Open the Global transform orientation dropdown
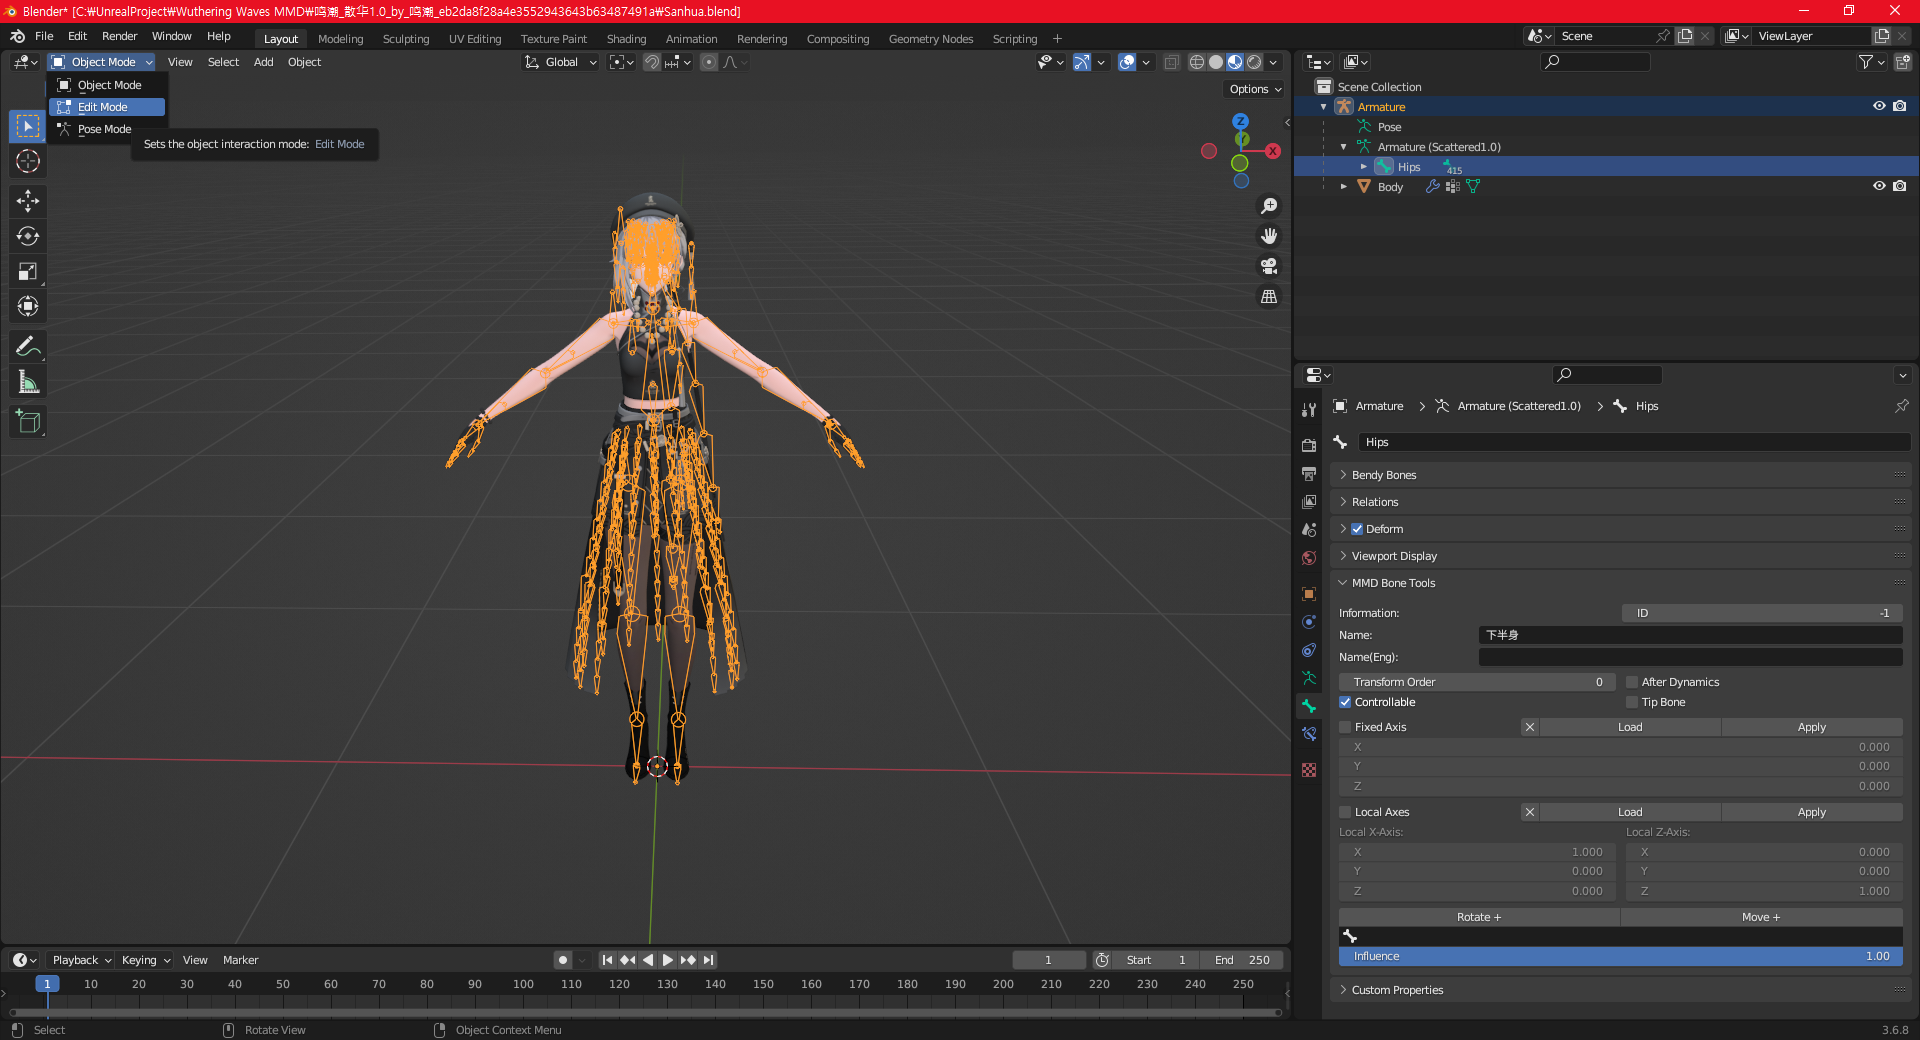This screenshot has width=1920, height=1040. click(561, 62)
